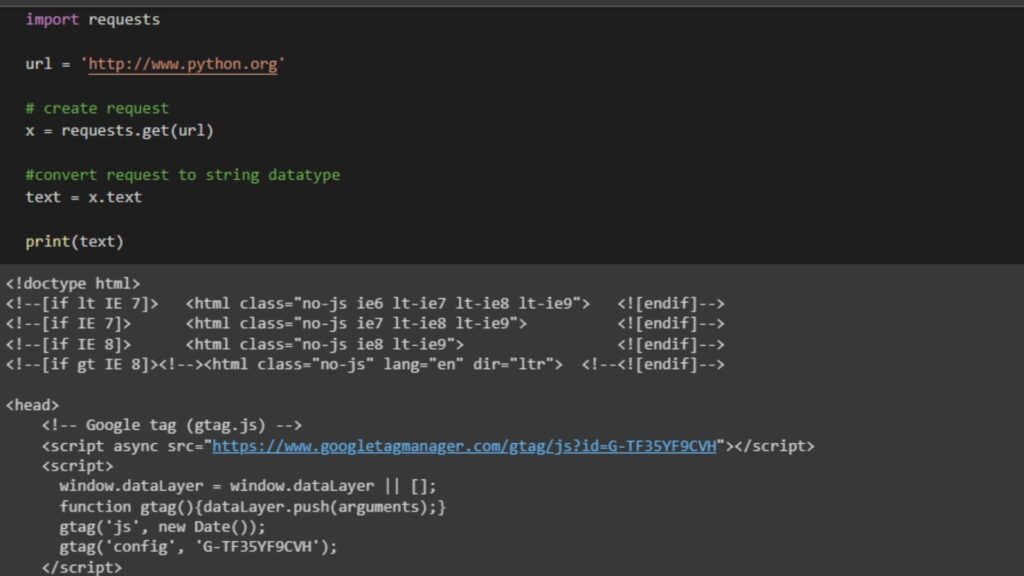Click the 'function gtag()' output line
This screenshot has height=576, width=1024.
click(x=253, y=507)
